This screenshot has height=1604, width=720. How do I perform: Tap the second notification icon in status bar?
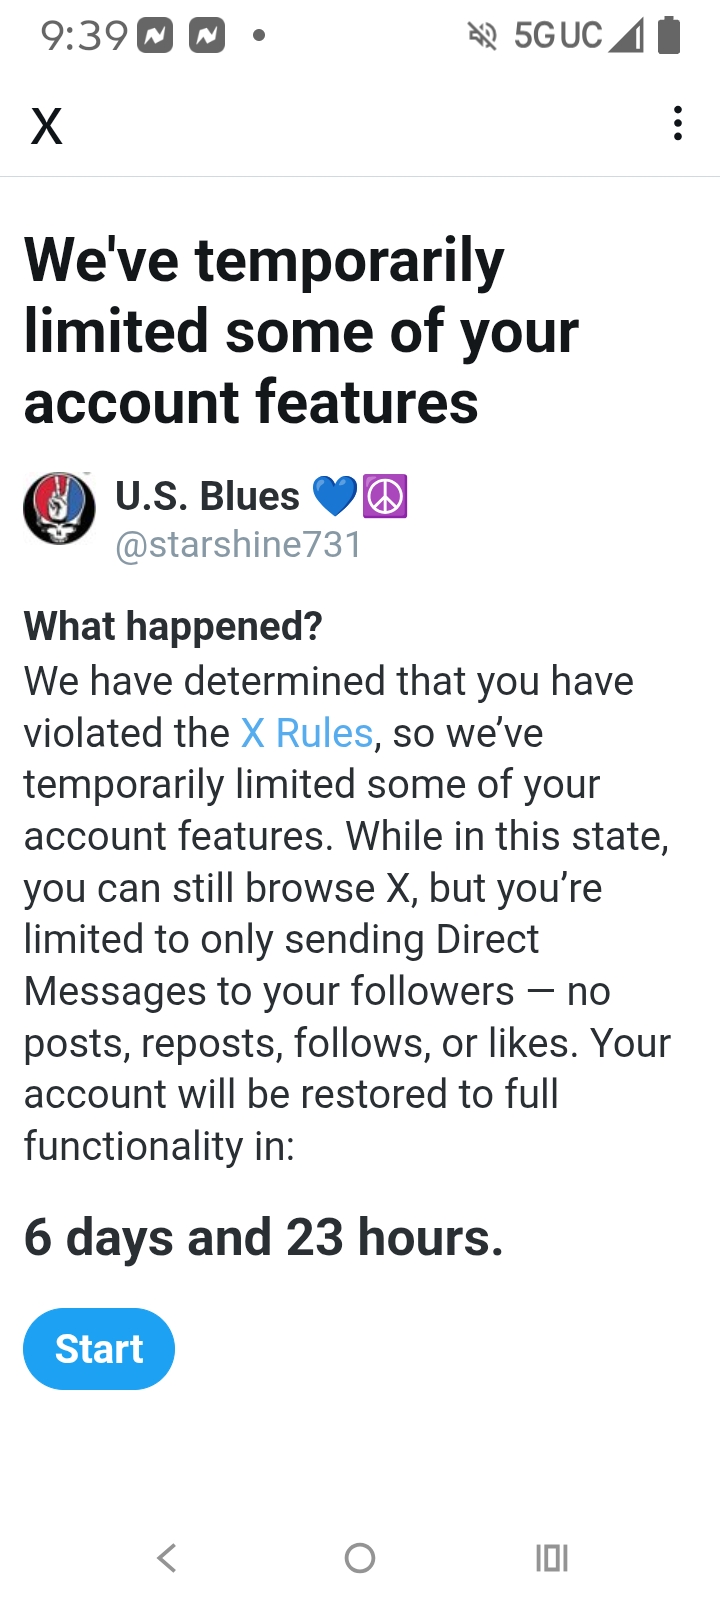207,37
